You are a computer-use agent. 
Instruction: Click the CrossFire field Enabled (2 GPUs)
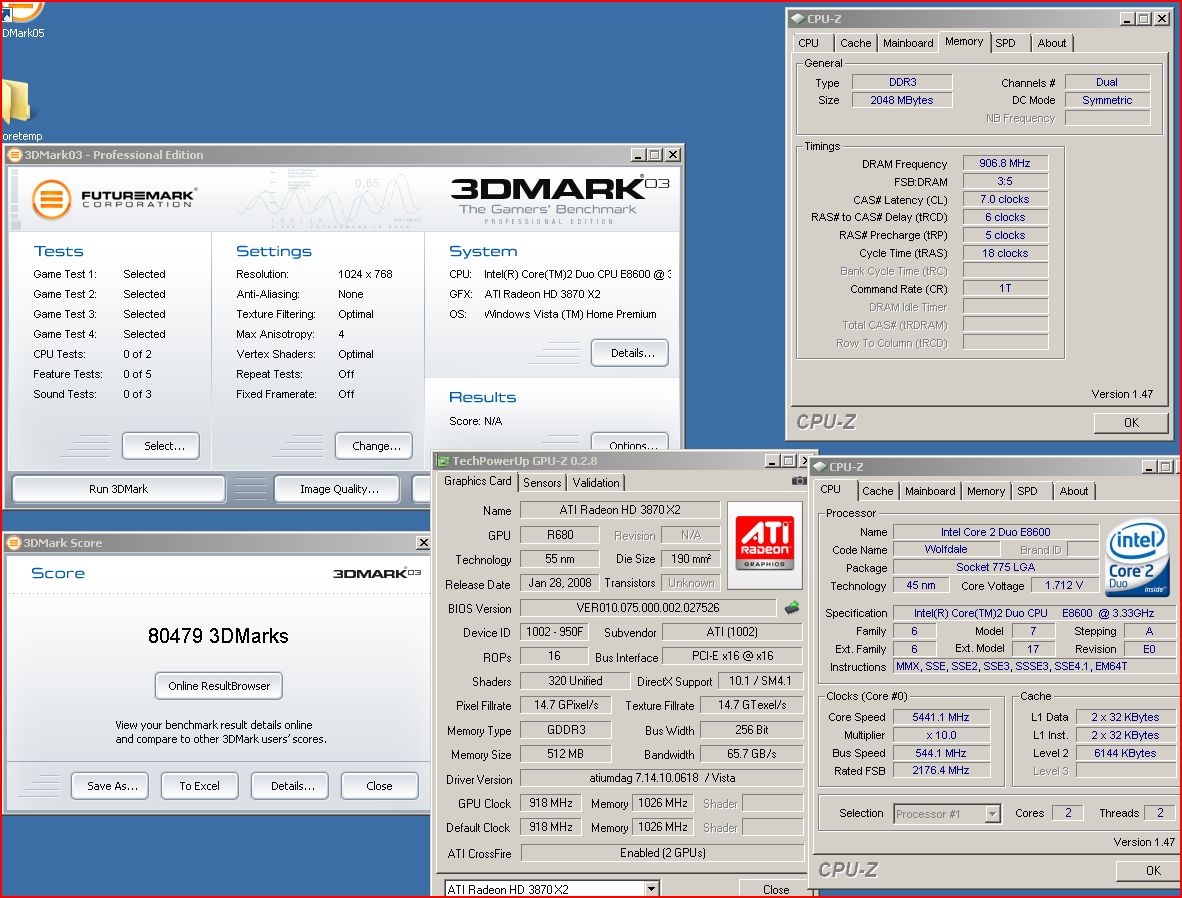click(x=663, y=853)
